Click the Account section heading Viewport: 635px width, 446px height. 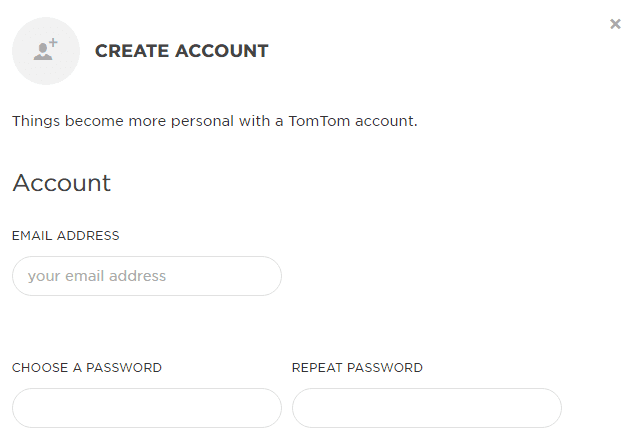62,183
